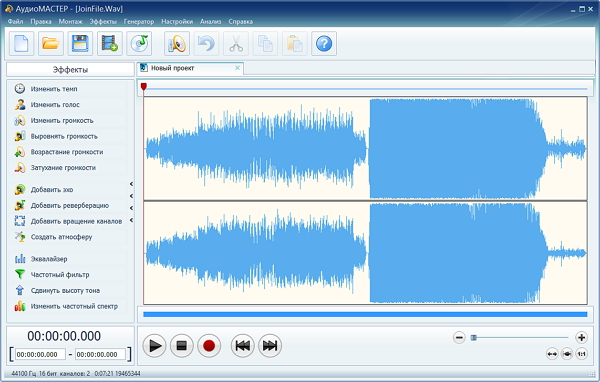
Task: Click person icon next to Изменить голос
Action: [x=20, y=104]
